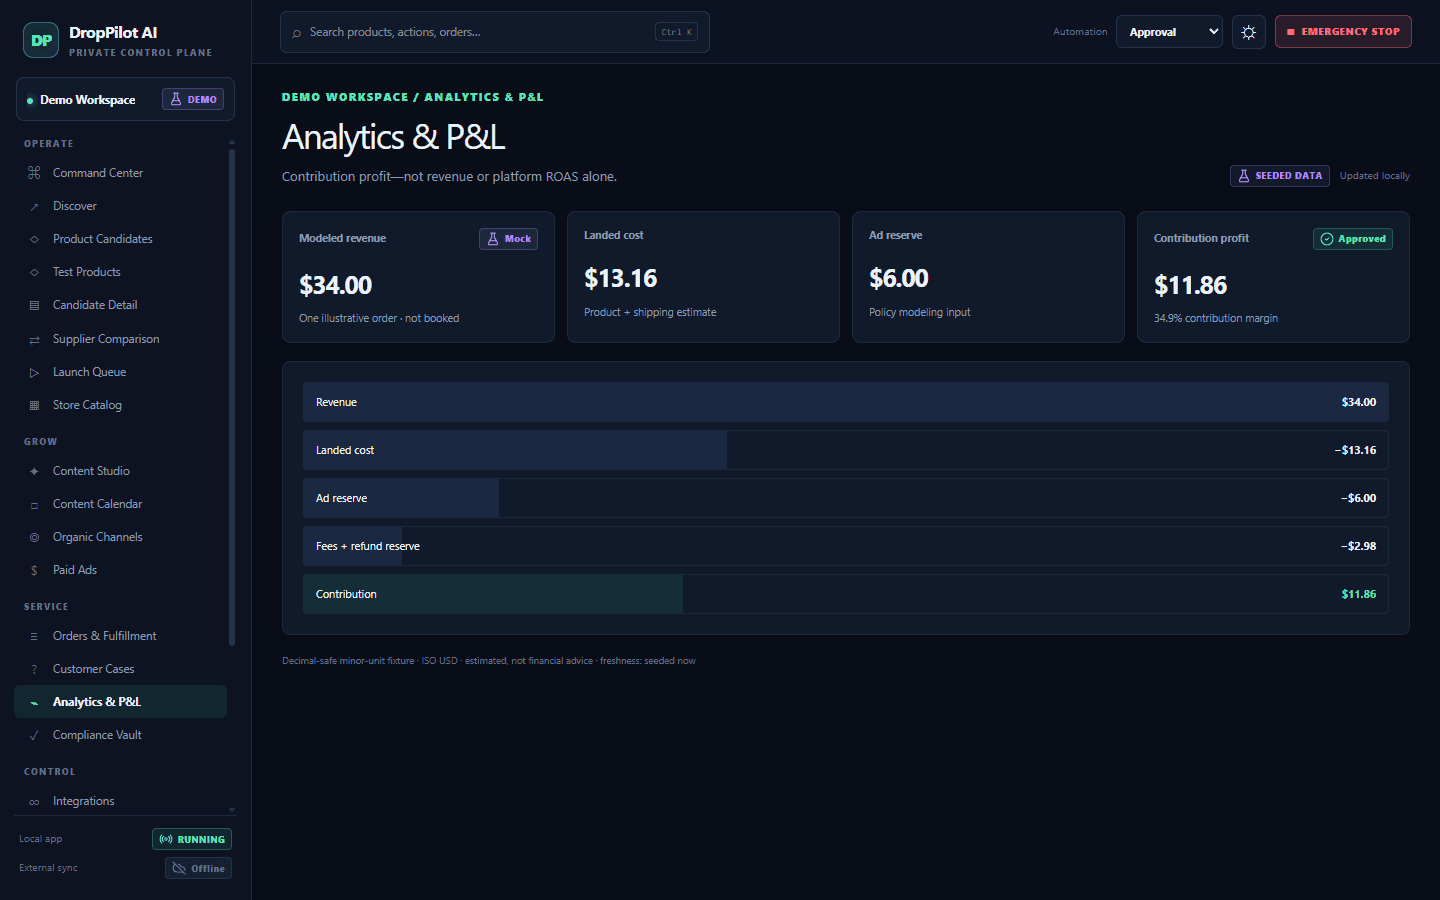Click the search magnifier icon

[x=296, y=33]
